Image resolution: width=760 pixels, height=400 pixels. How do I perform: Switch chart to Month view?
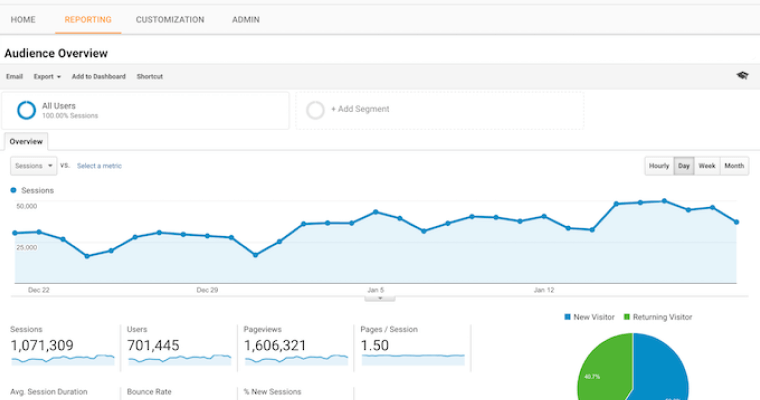coord(734,166)
